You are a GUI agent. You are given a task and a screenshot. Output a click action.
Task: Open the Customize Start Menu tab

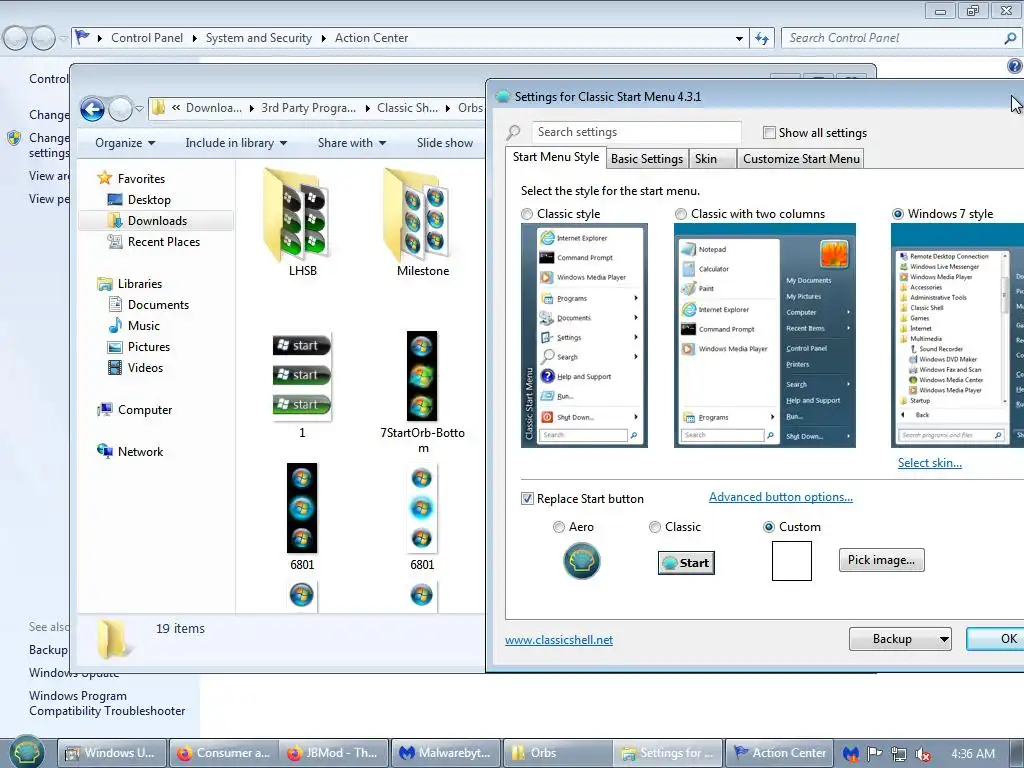click(x=801, y=159)
